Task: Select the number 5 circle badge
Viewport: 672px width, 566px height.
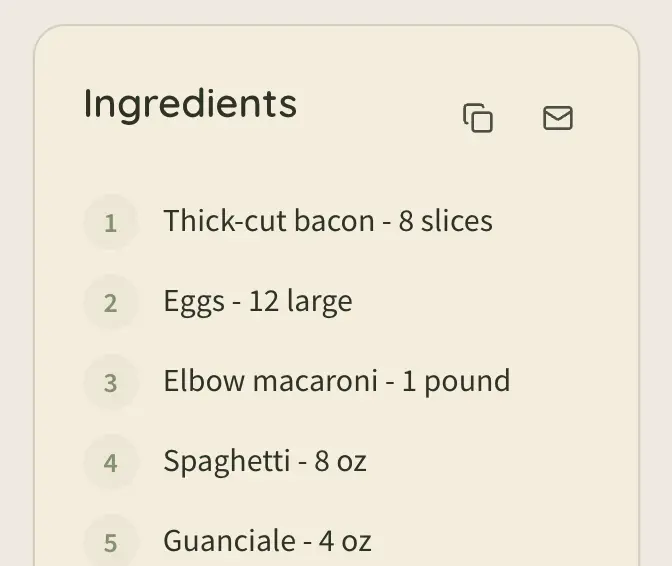Action: pos(110,541)
